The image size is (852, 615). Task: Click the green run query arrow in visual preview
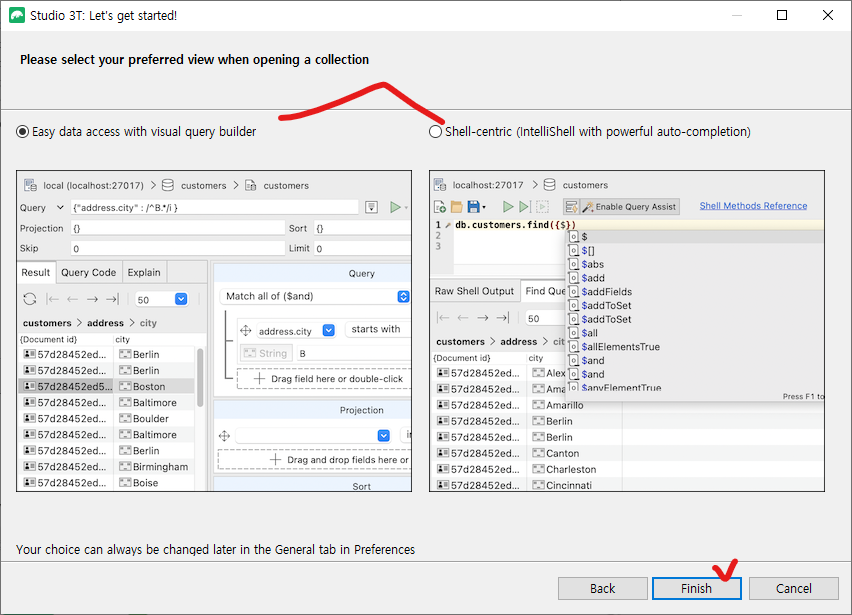[x=396, y=207]
